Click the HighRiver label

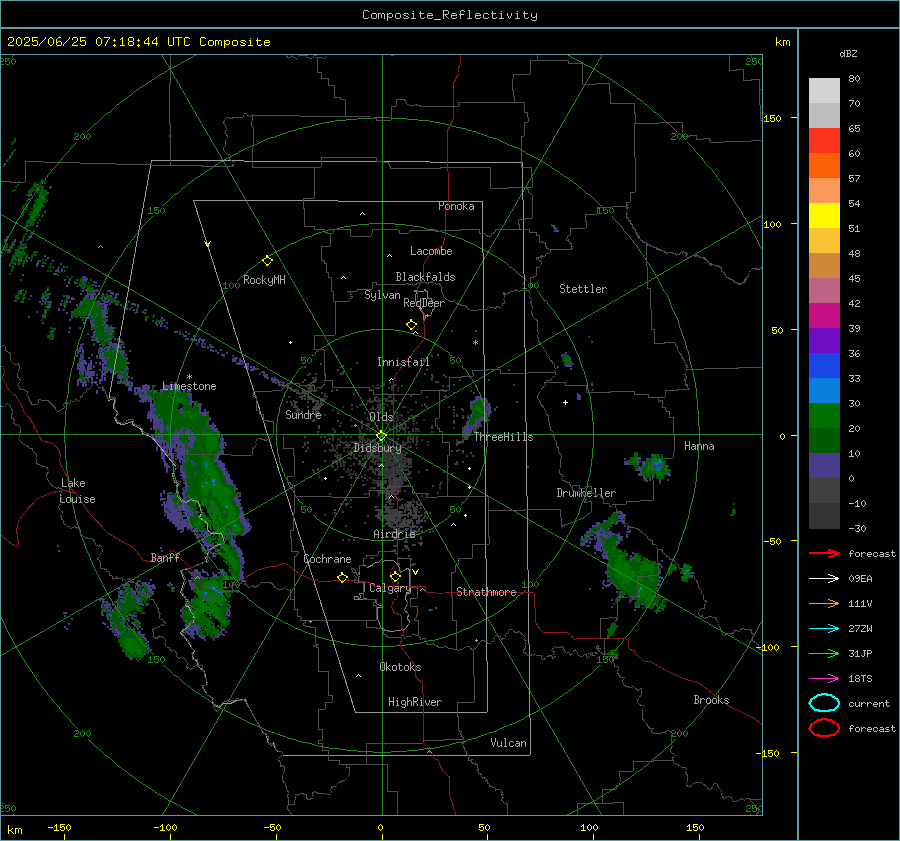pos(415,702)
